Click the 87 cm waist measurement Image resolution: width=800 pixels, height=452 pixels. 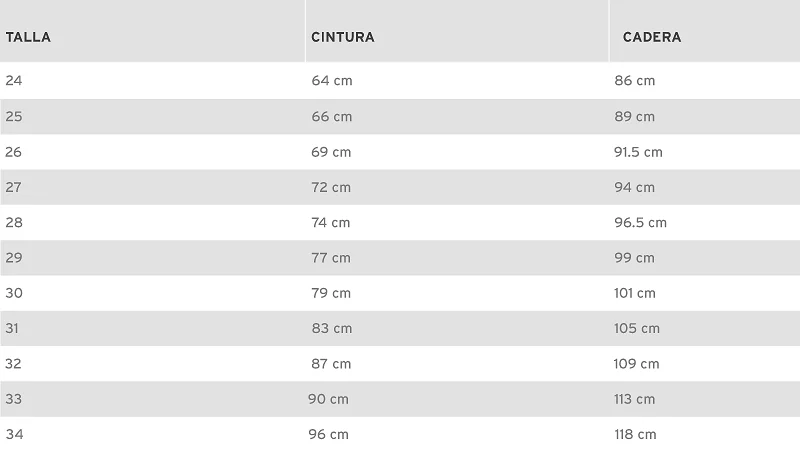coord(331,364)
